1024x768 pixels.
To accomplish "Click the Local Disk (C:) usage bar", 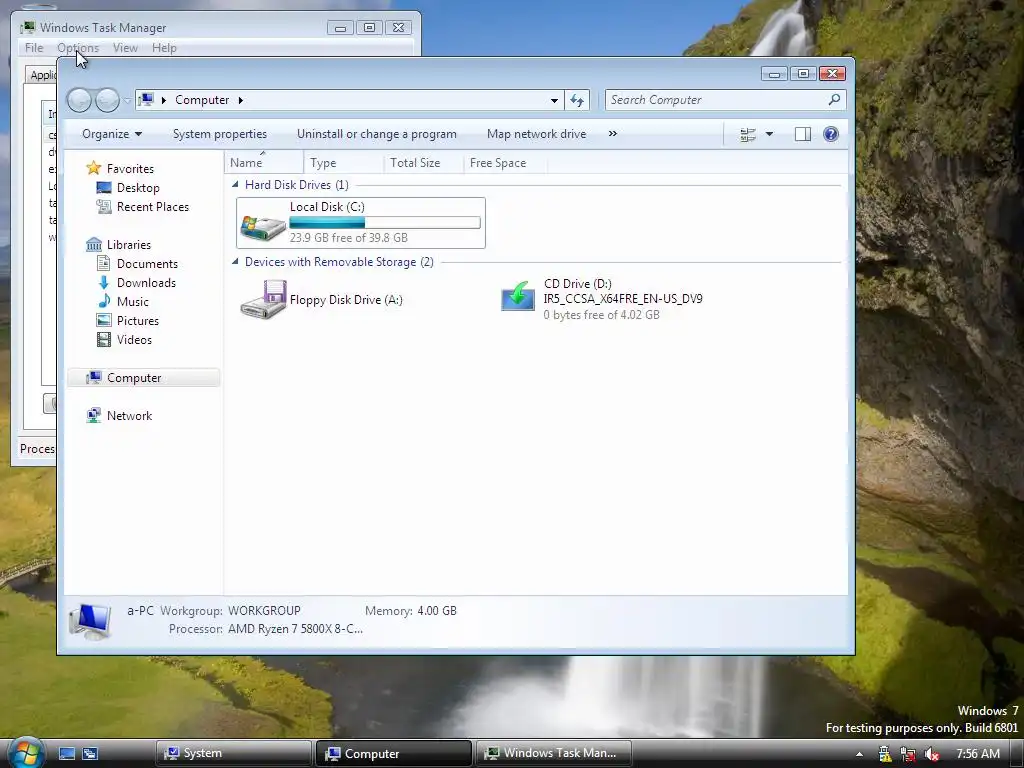I will [x=385, y=223].
